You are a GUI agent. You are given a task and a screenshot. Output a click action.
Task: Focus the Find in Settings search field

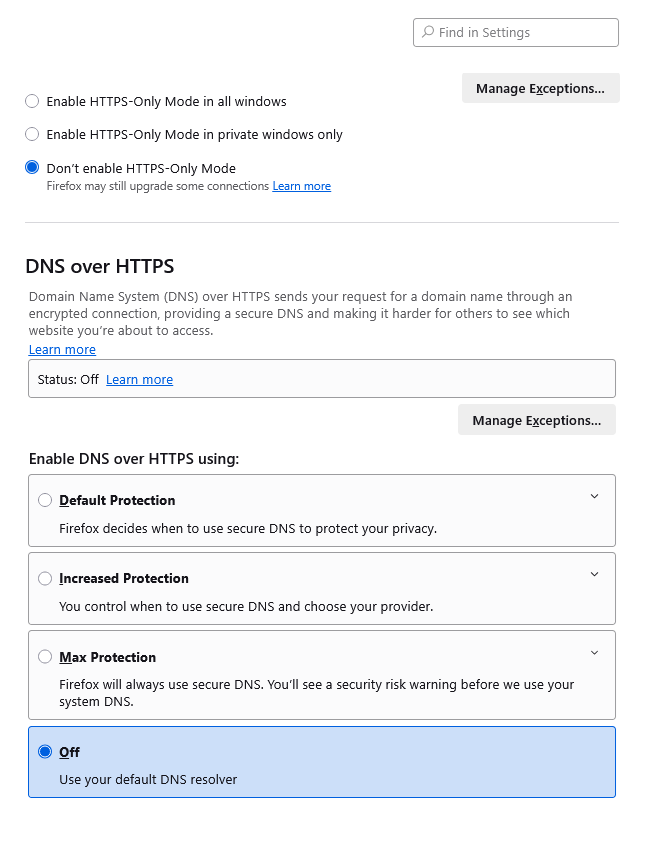pyautogui.click(x=516, y=32)
